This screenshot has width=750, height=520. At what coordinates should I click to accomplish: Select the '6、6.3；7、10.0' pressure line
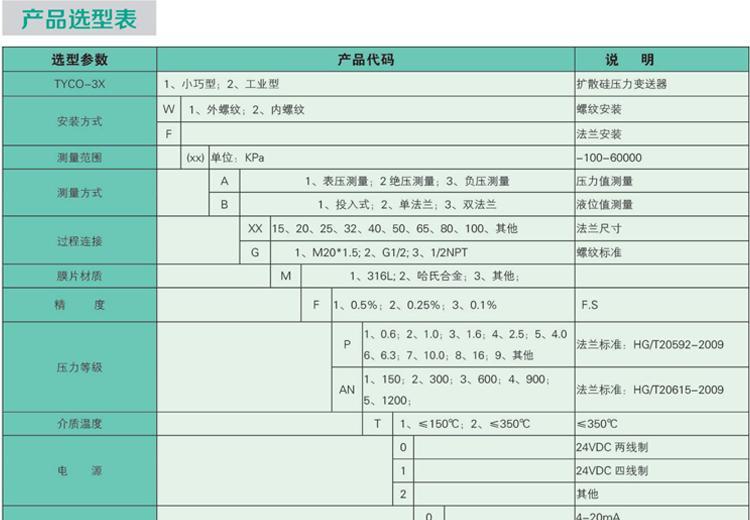click(448, 355)
